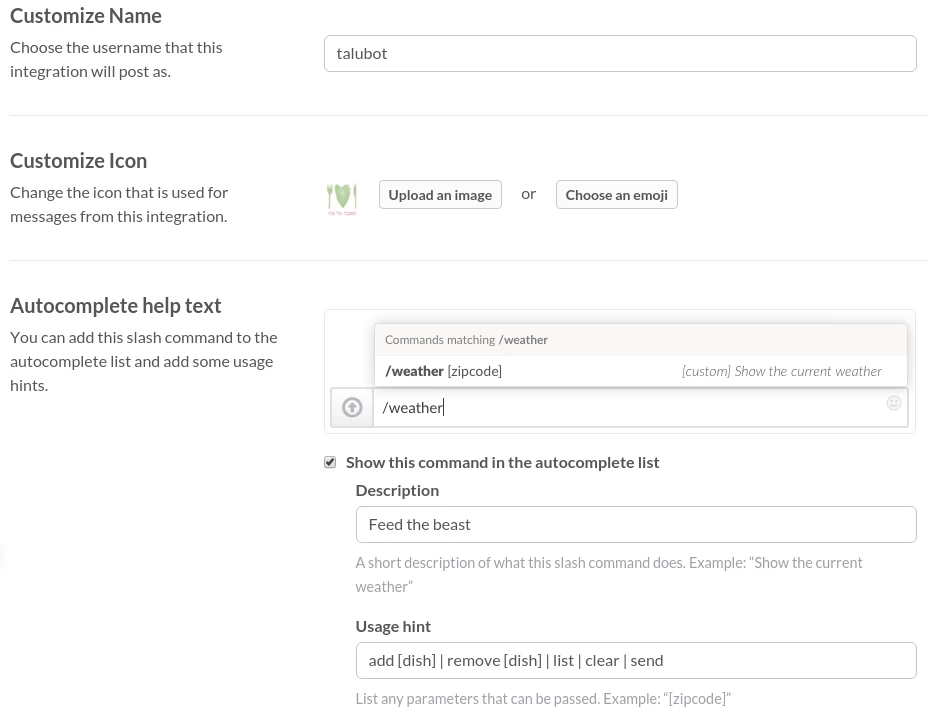Viewport: 929px width, 723px height.
Task: Click Upload an image button
Action: [440, 194]
